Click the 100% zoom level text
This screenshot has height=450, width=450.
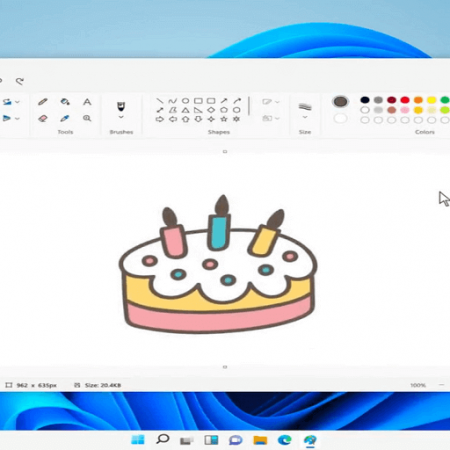(x=418, y=385)
